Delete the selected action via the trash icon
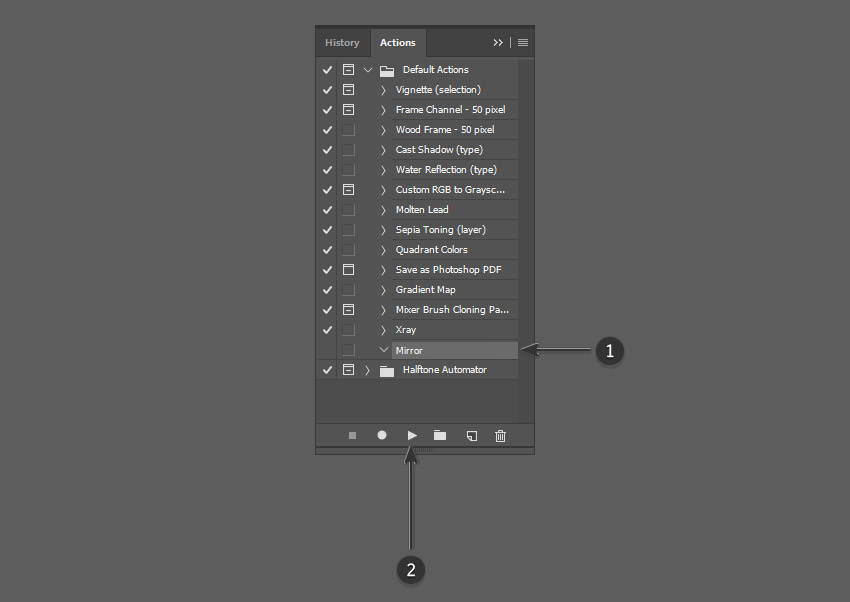850x602 pixels. 500,435
